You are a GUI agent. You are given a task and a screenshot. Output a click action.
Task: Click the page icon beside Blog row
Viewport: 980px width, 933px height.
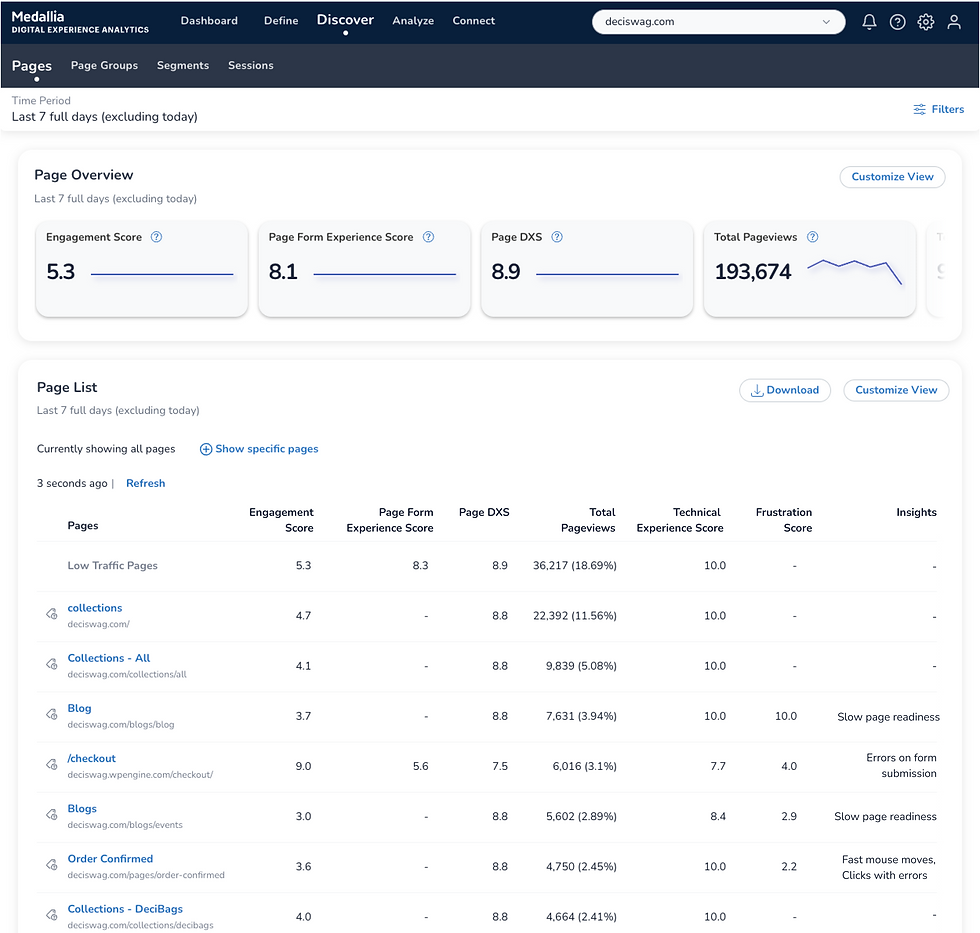(52, 714)
